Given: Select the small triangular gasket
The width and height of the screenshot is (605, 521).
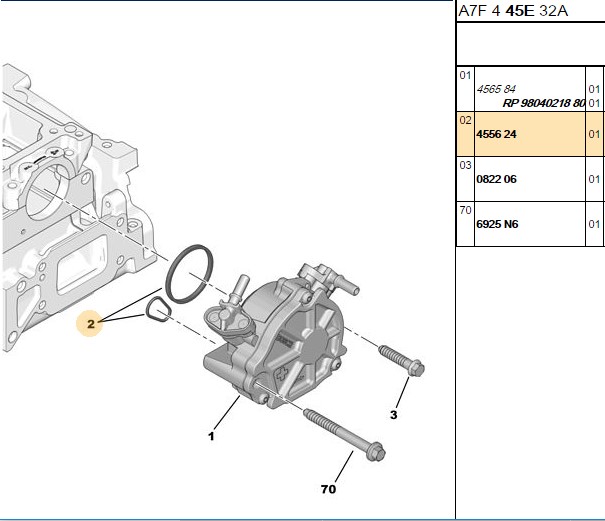Looking at the screenshot, I should pos(157,309).
